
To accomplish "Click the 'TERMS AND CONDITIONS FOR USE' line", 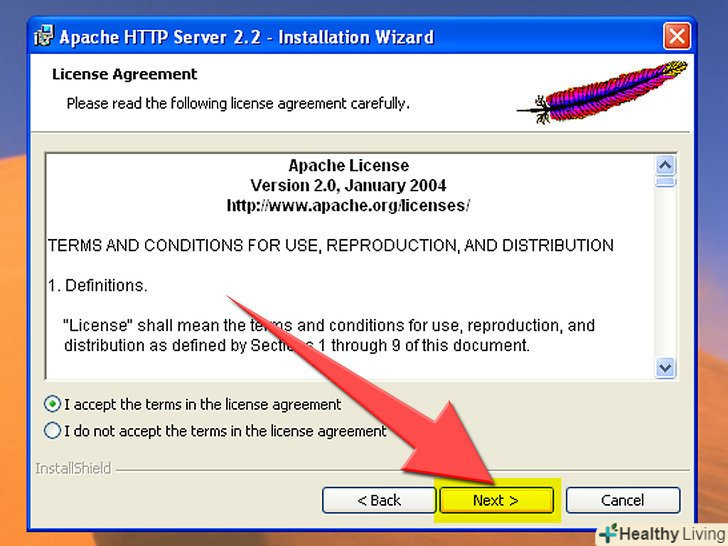I will (x=331, y=245).
